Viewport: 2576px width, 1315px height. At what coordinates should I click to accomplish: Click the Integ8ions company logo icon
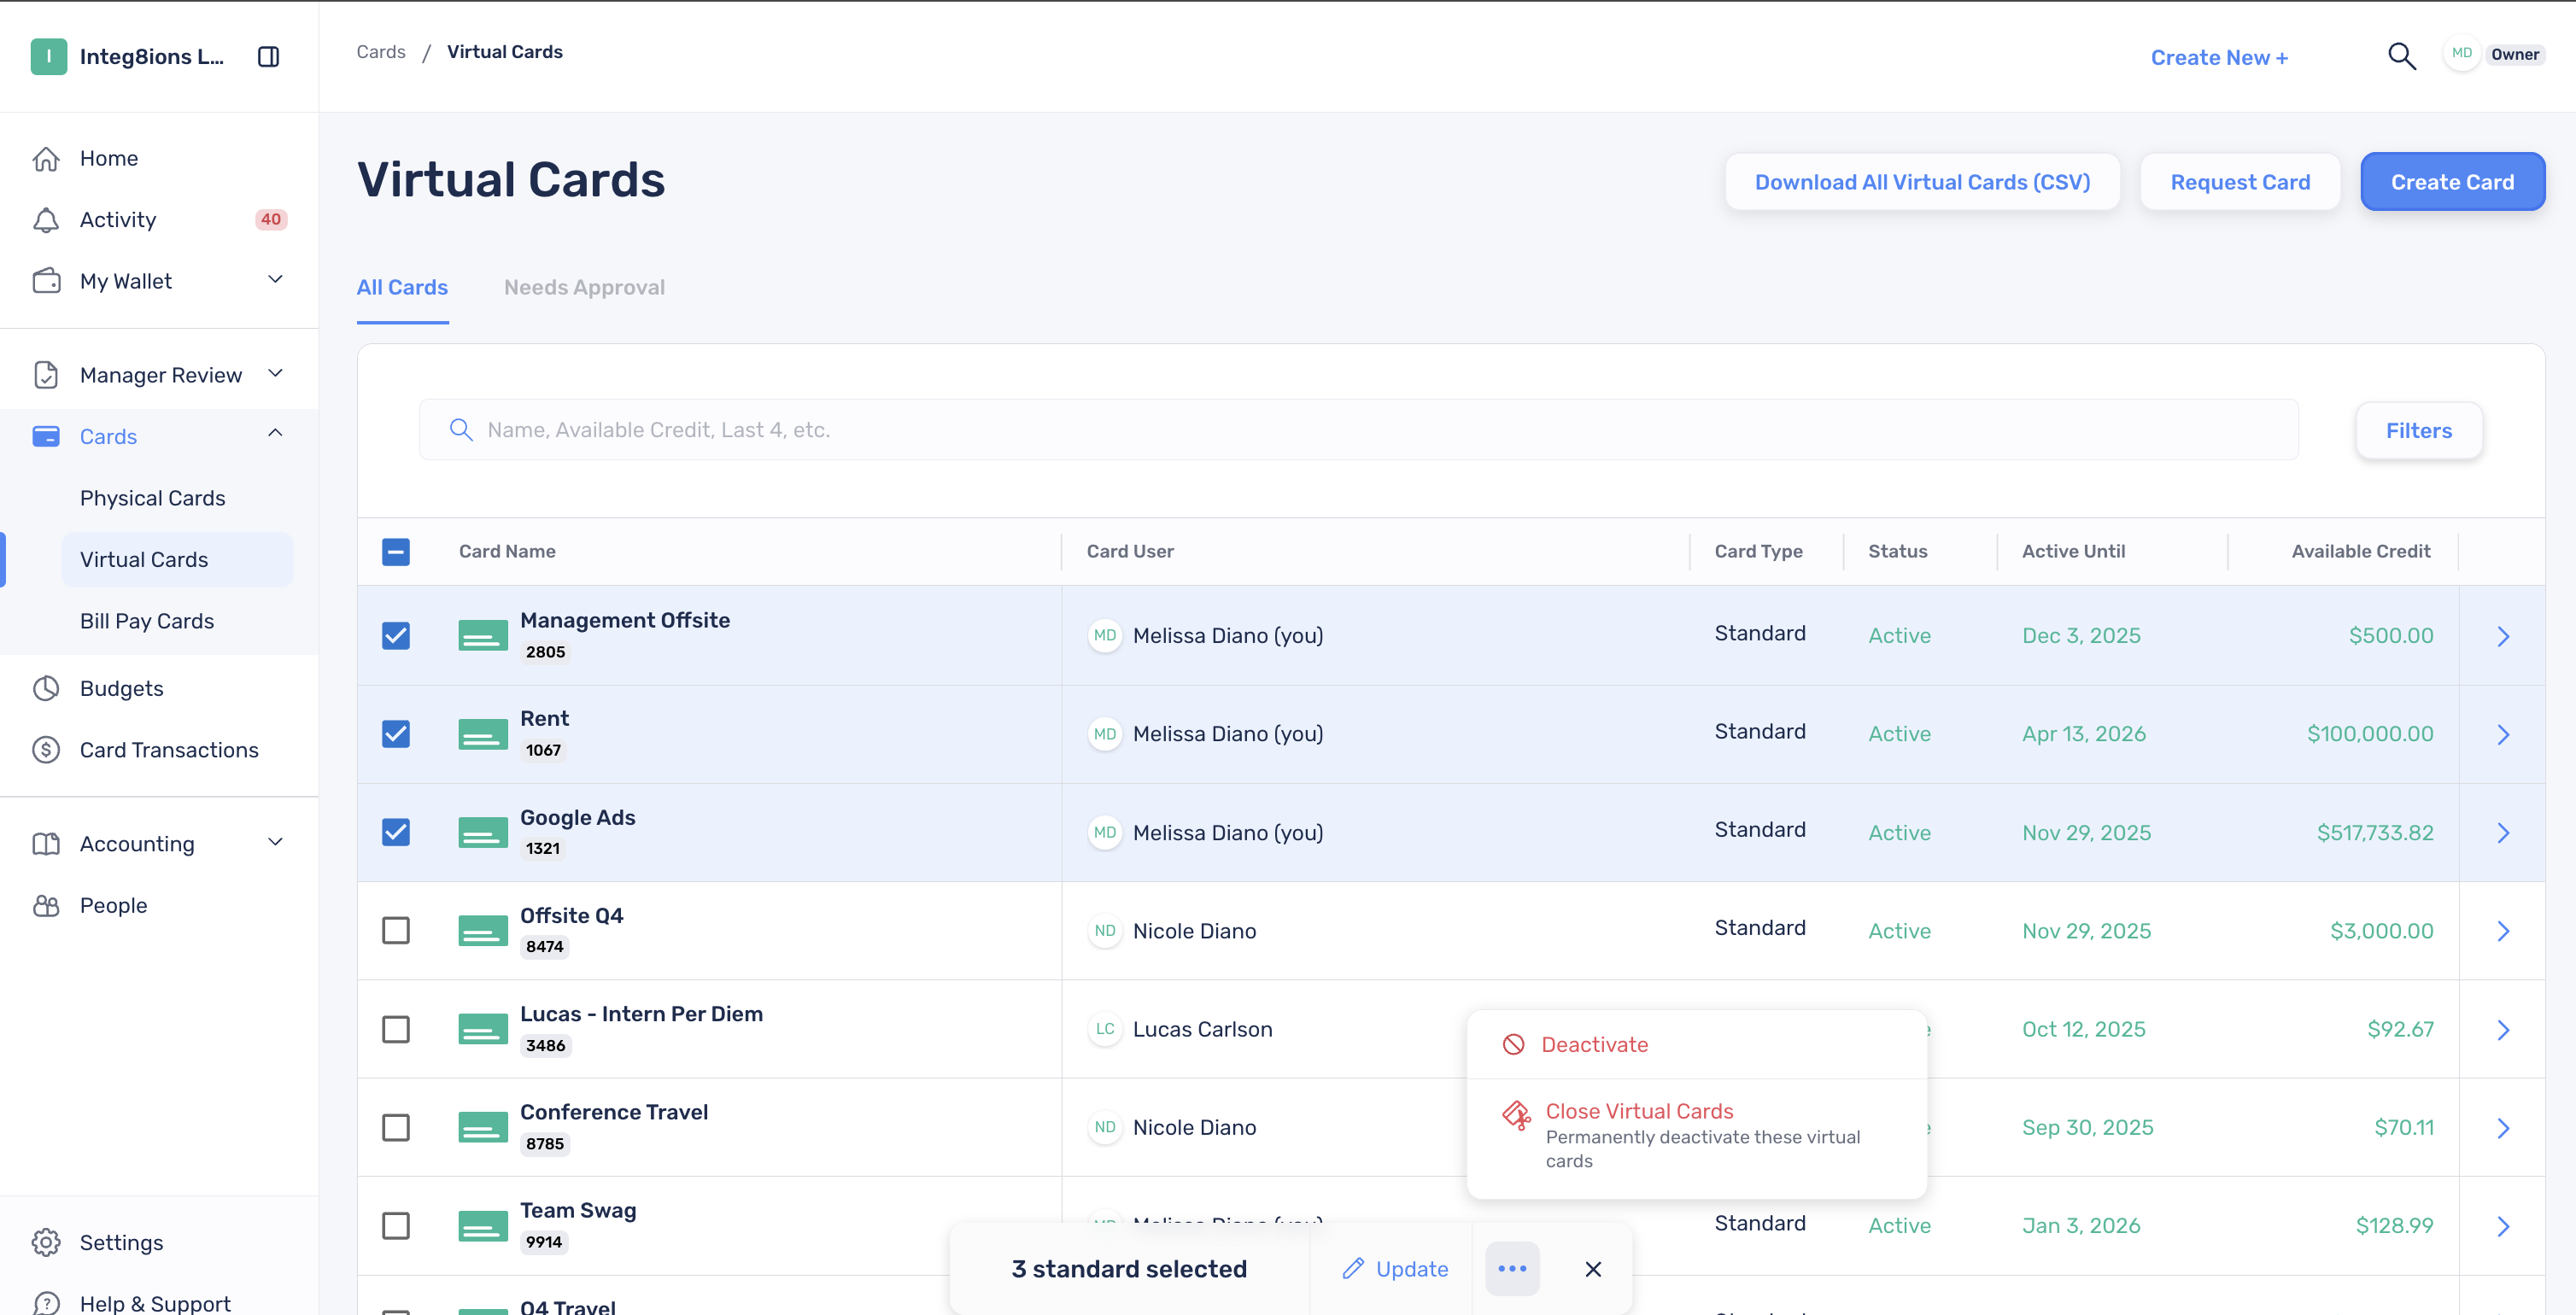[49, 56]
